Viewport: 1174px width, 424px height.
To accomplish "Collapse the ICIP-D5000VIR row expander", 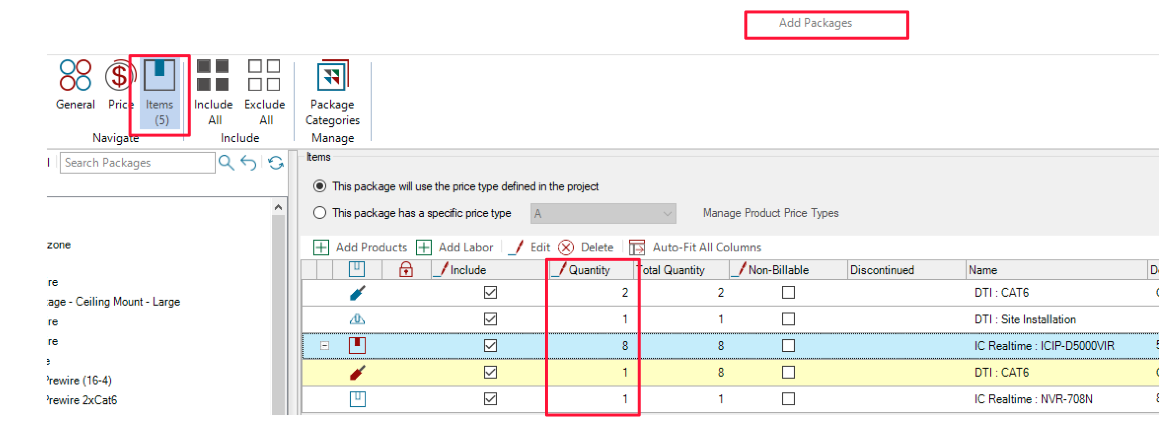I will click(x=325, y=346).
